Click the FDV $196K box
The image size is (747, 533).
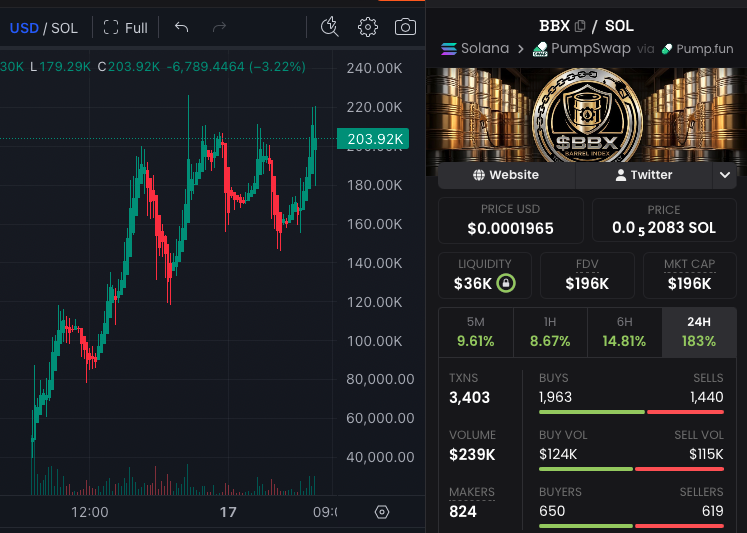coord(587,275)
